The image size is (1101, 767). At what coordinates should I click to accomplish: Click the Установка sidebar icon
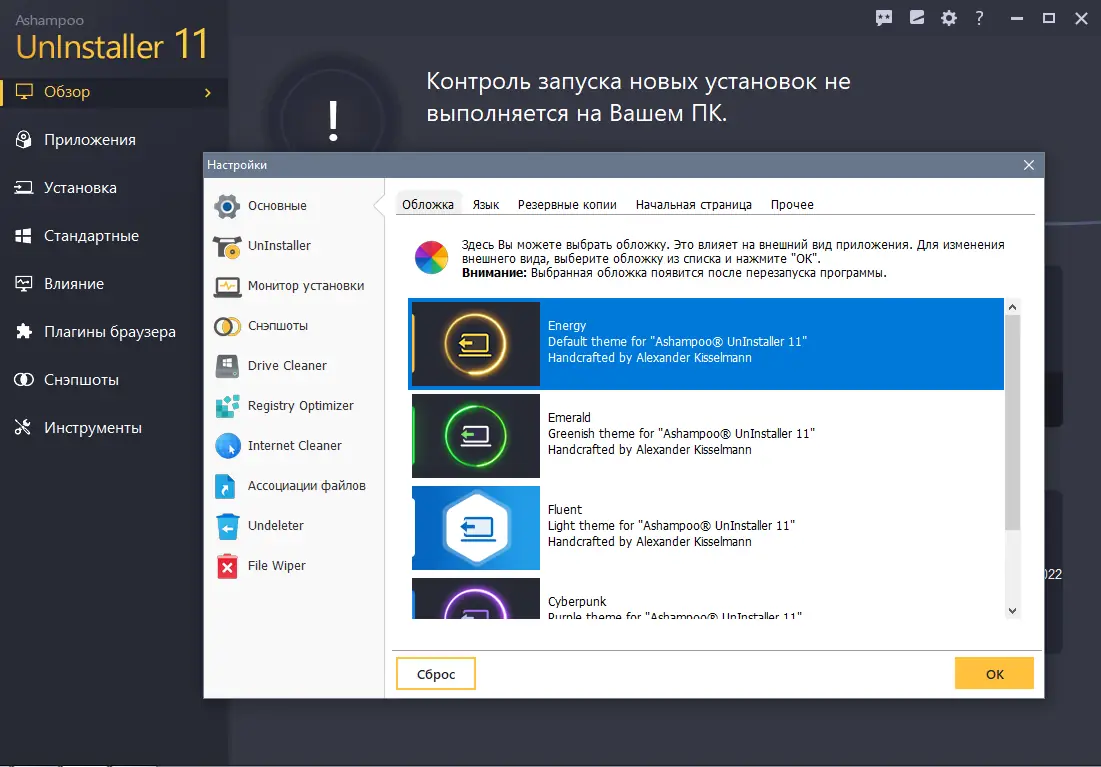point(24,188)
